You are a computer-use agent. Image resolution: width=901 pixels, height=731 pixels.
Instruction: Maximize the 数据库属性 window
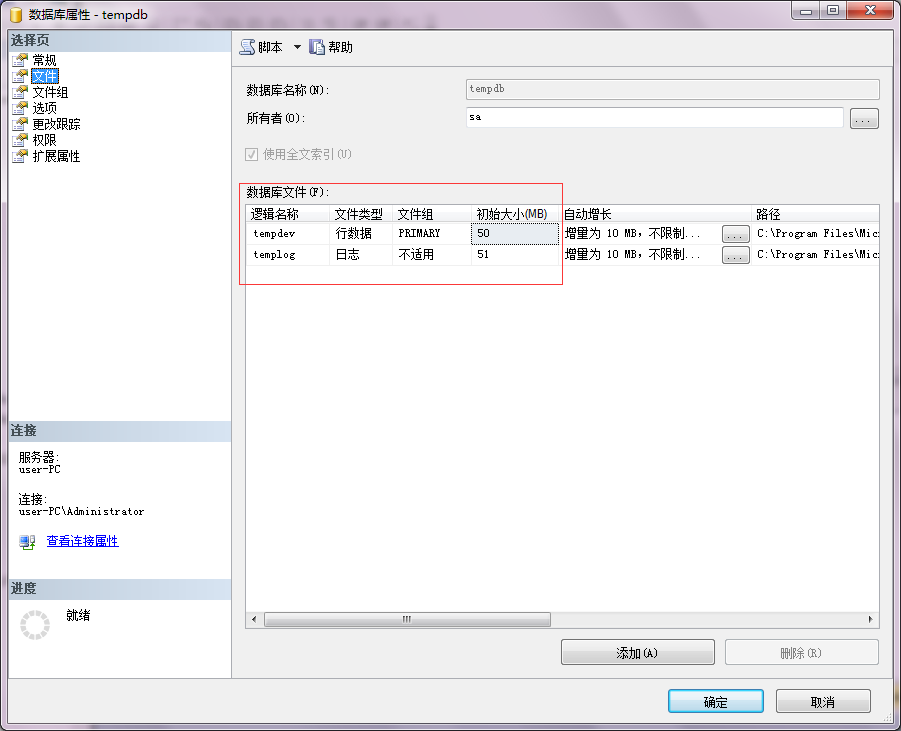833,10
